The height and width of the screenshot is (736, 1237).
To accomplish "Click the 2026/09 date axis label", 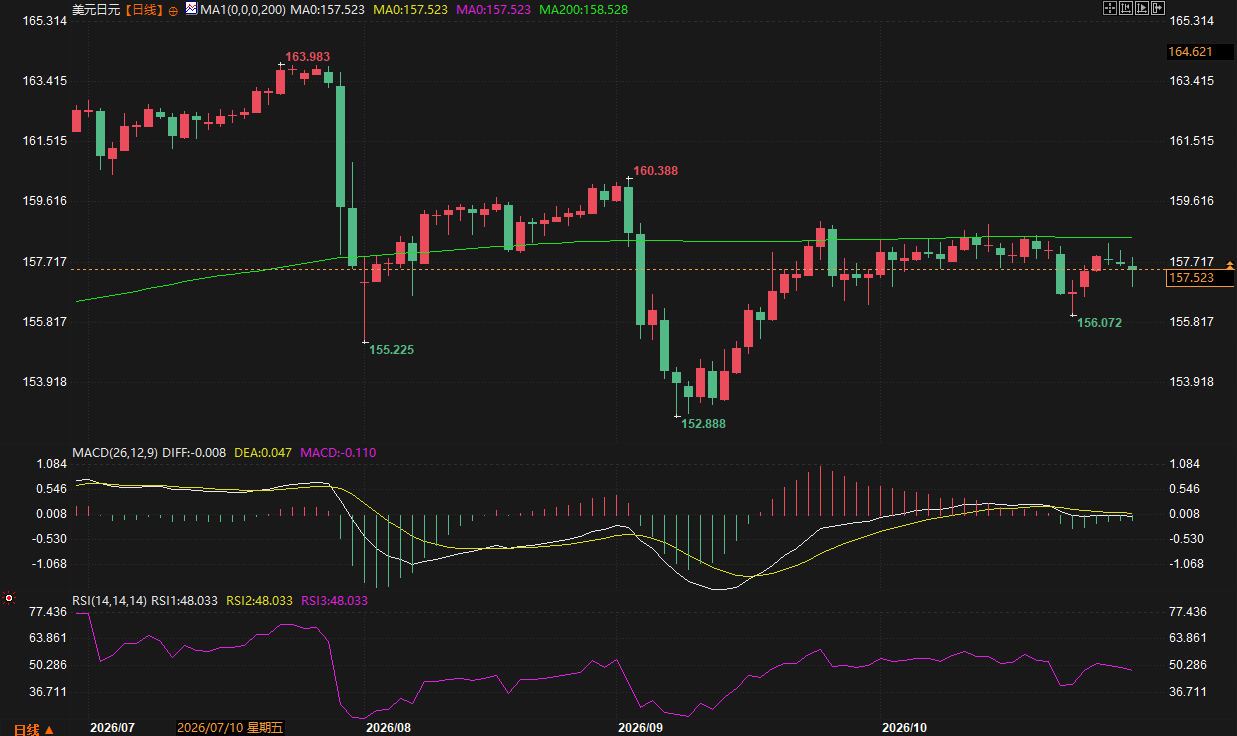I will [x=640, y=728].
